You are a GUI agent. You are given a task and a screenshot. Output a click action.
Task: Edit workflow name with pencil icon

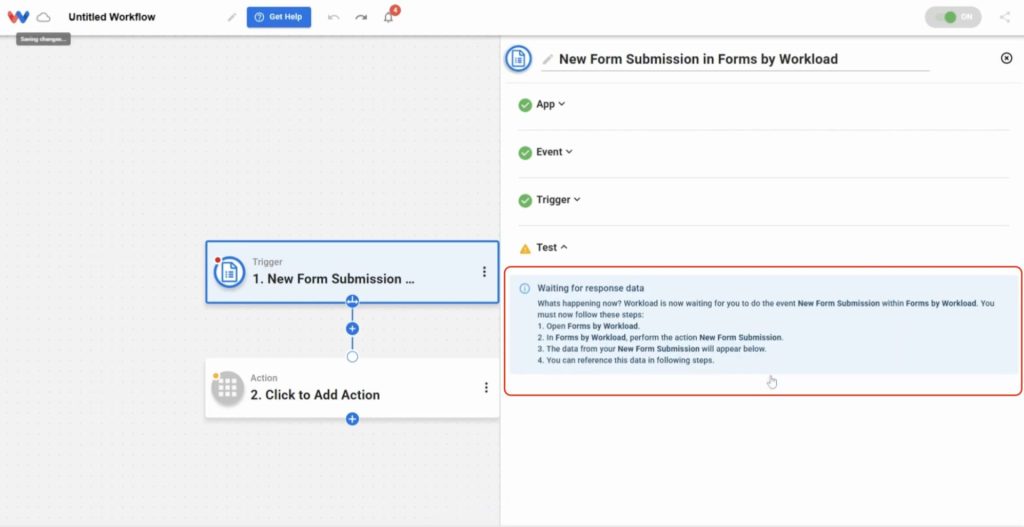(232, 17)
